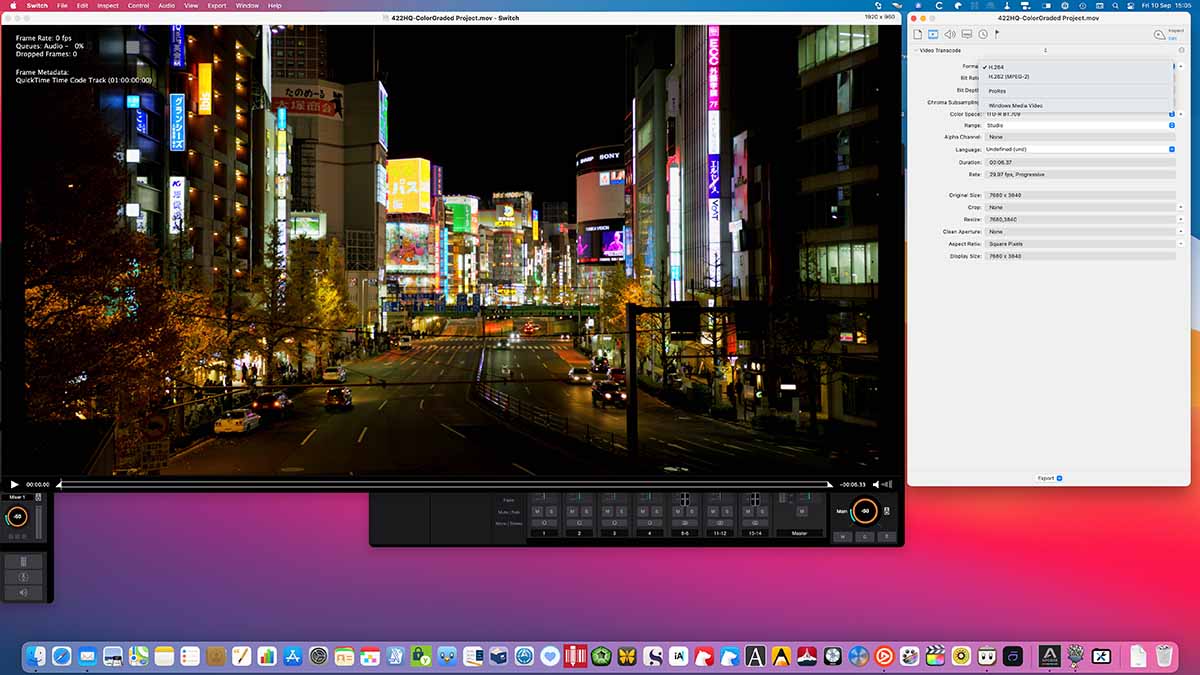Open the Audio menu
This screenshot has height=675, width=1200.
click(167, 5)
